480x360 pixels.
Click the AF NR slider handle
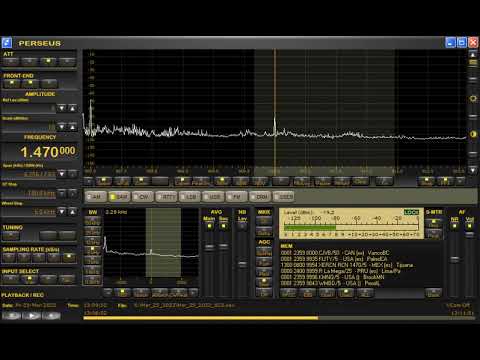[455, 259]
